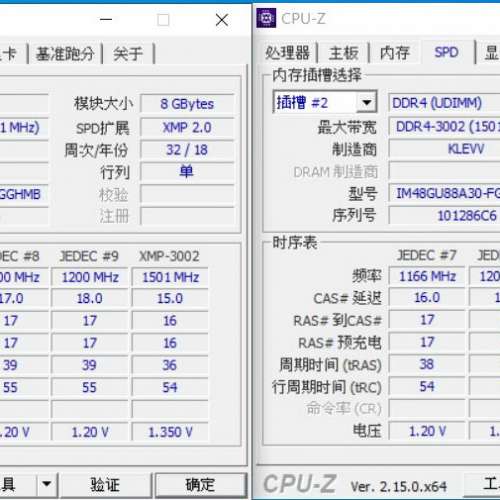The image size is (500, 500).
Task: Click the 1501 MHz XMP-3002 frequency cell
Action: point(170,277)
